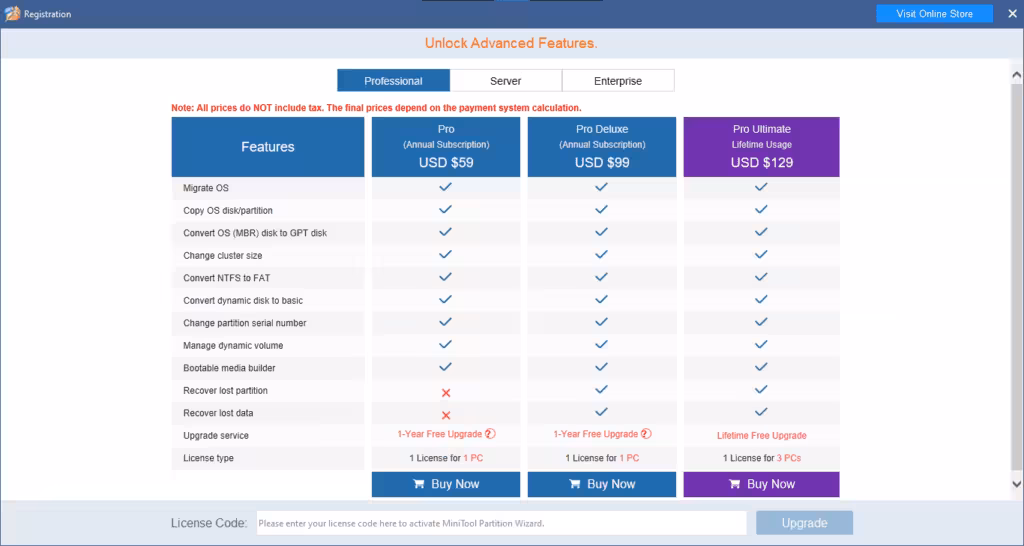Click Pro Deluxe's 1-Year Free Upgrade text
Image resolution: width=1024 pixels, height=546 pixels.
tap(596, 434)
